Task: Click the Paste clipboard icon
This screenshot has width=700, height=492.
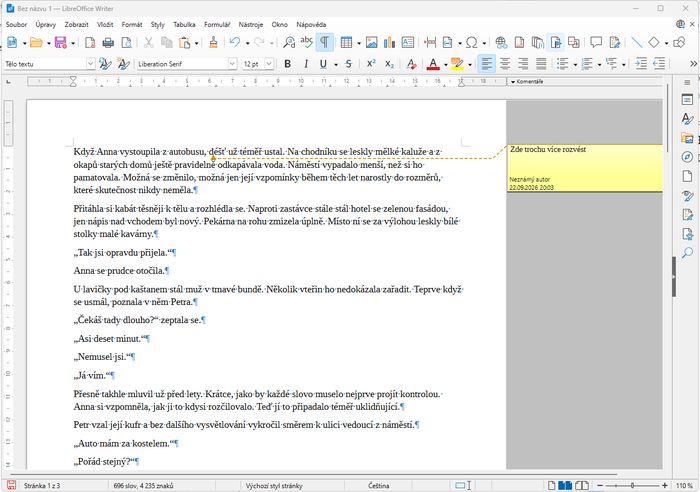Action: pyautogui.click(x=184, y=42)
